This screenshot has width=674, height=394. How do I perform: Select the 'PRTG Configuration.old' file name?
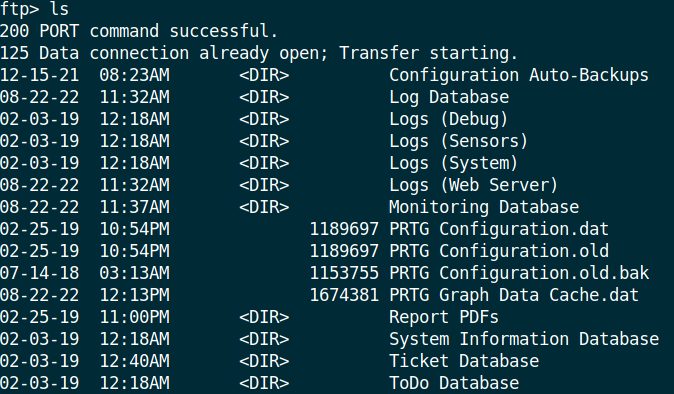coord(499,251)
